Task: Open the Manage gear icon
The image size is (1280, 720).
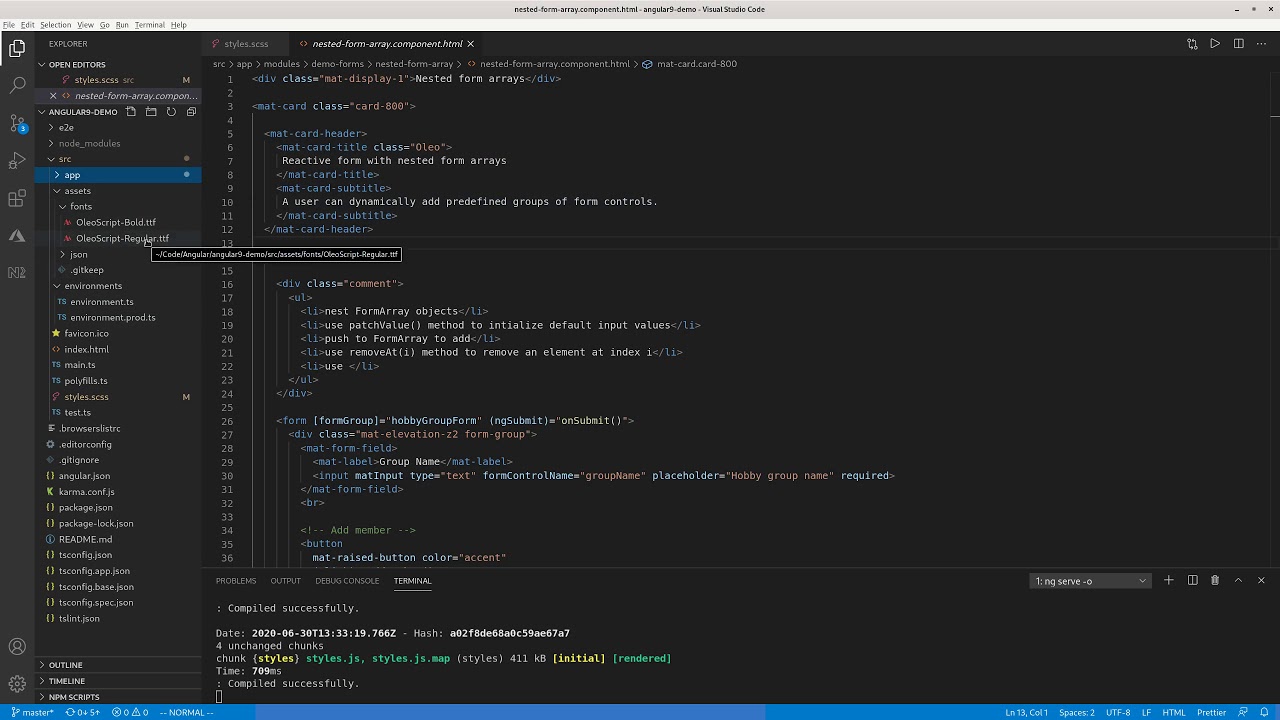Action: coord(17,685)
